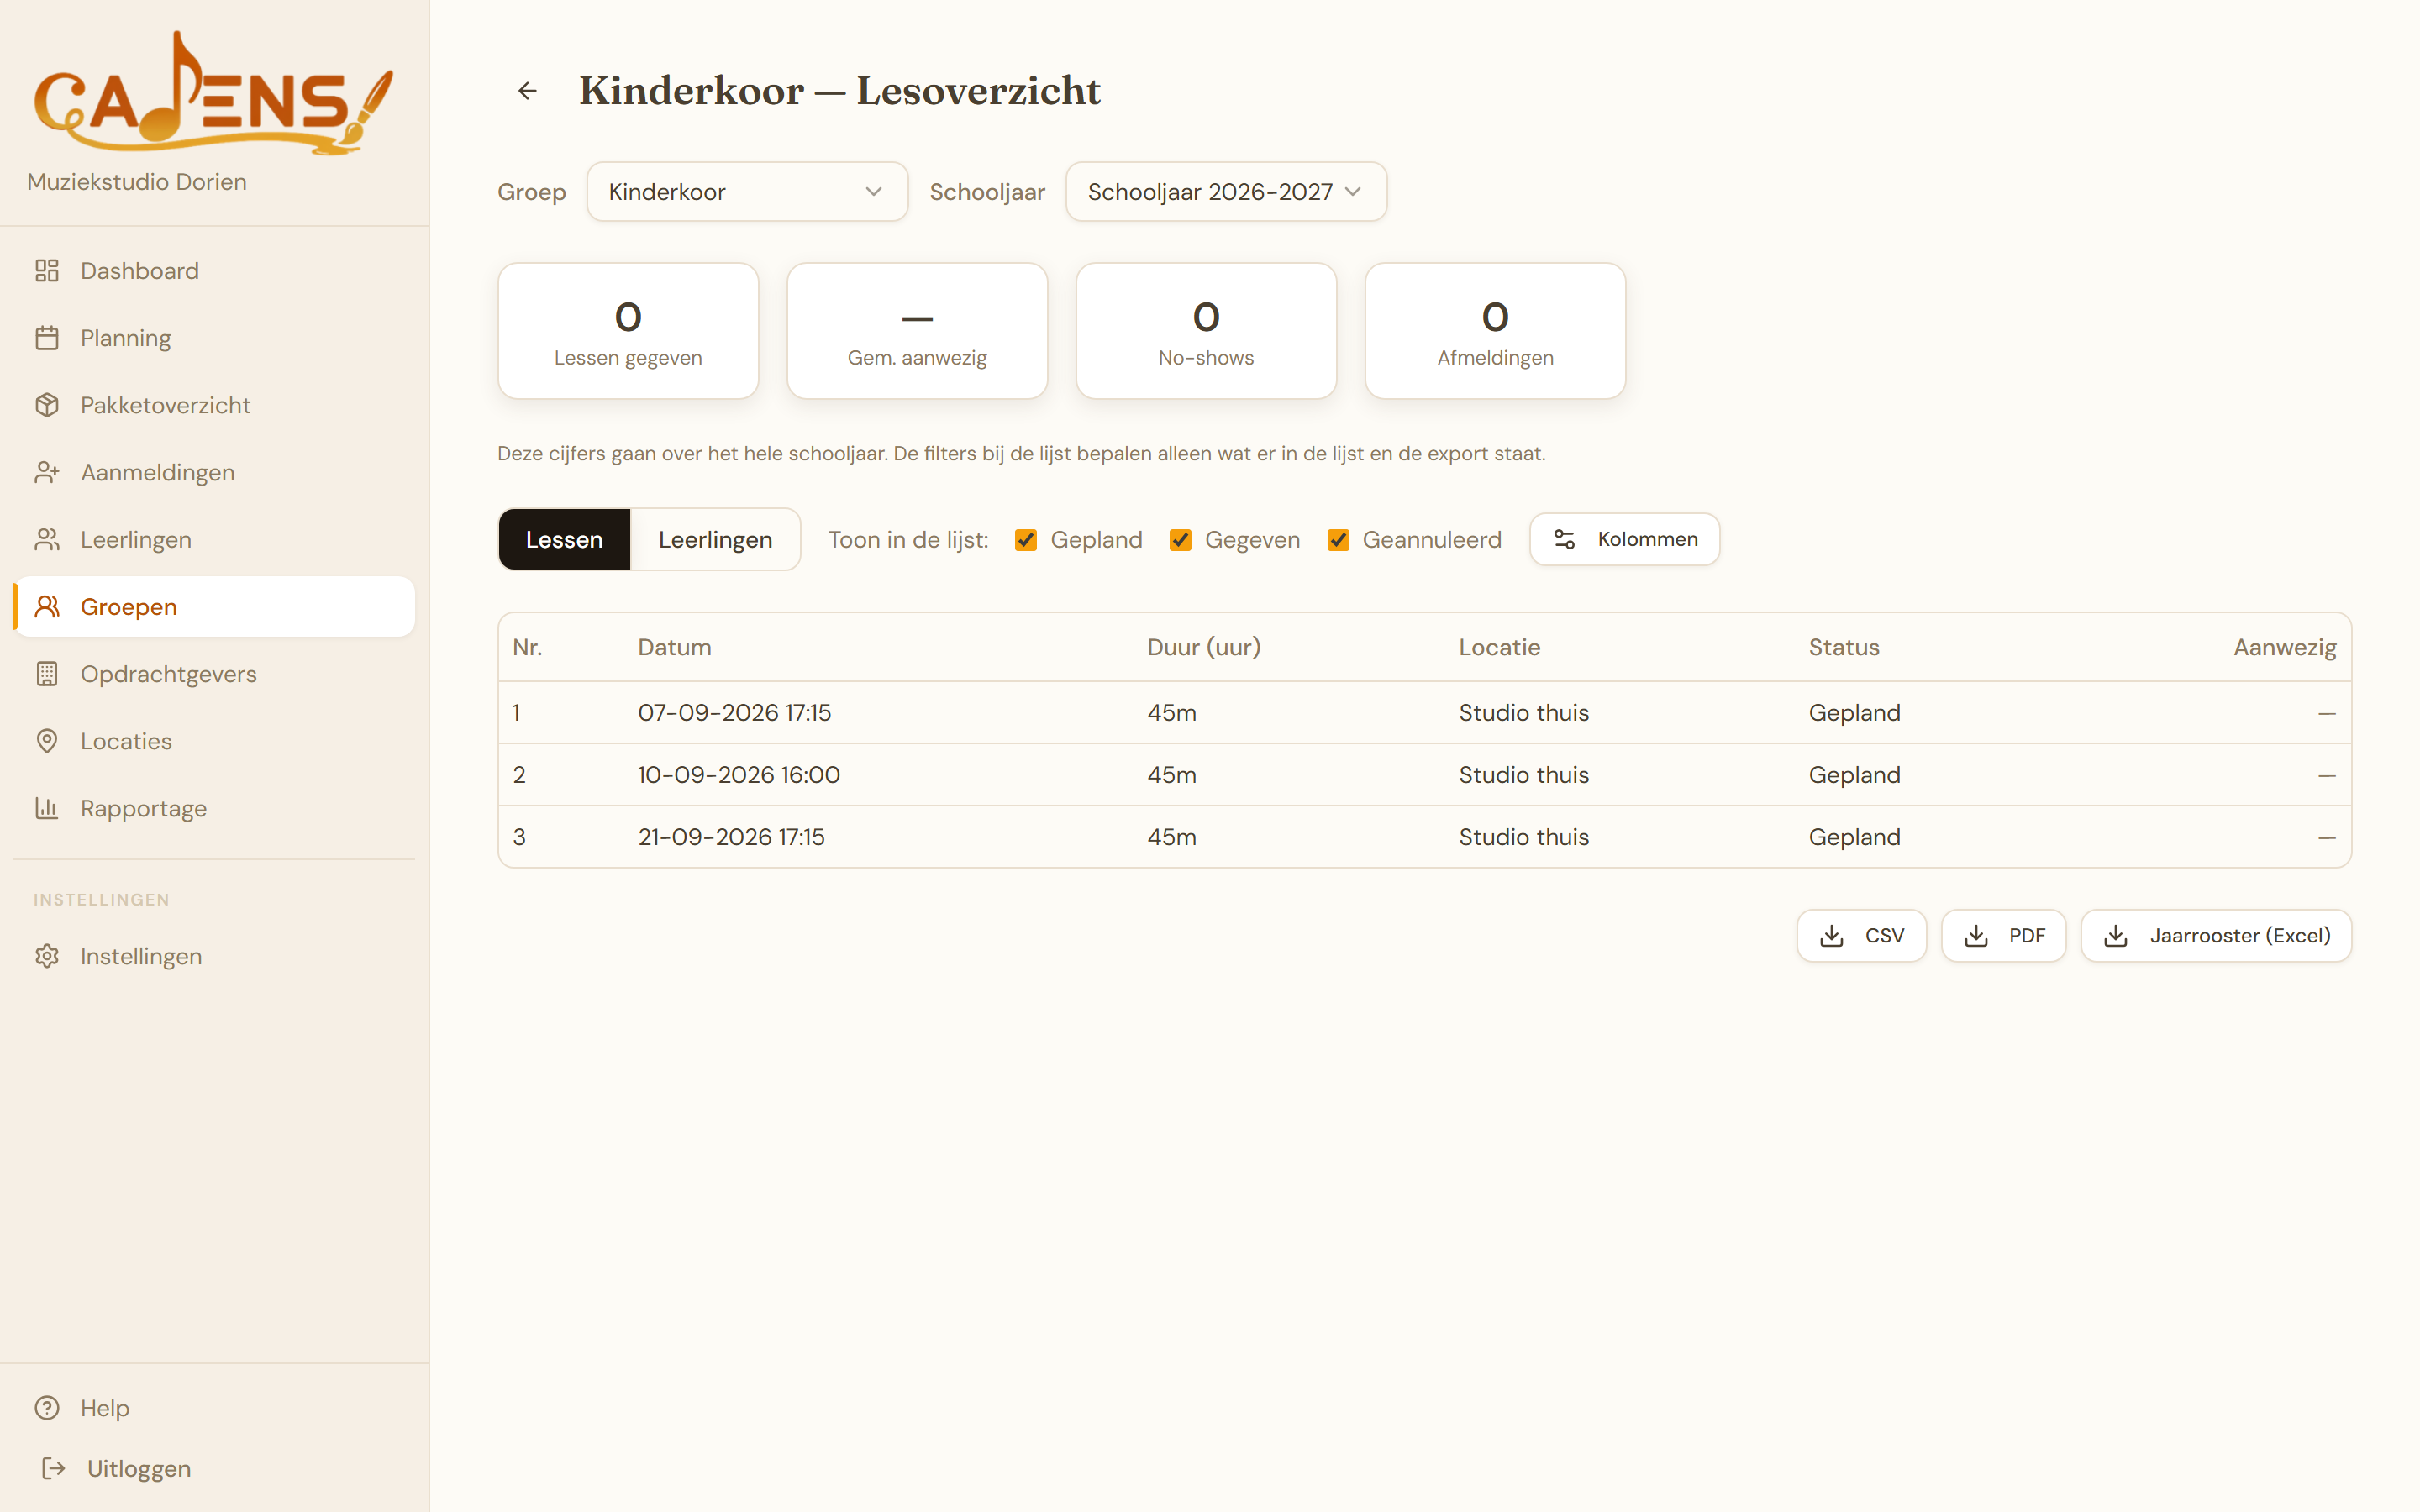This screenshot has width=2420, height=1512.
Task: Click the Pakketoverzicht box icon
Action: point(47,405)
